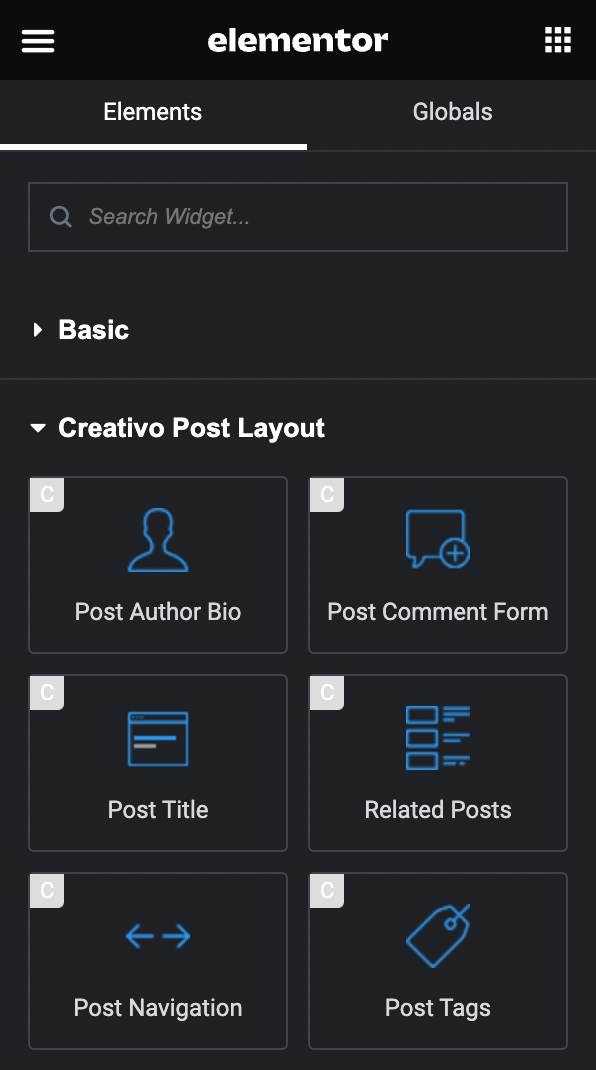The image size is (596, 1070).
Task: Select the Post Navigation arrows icon
Action: click(158, 936)
